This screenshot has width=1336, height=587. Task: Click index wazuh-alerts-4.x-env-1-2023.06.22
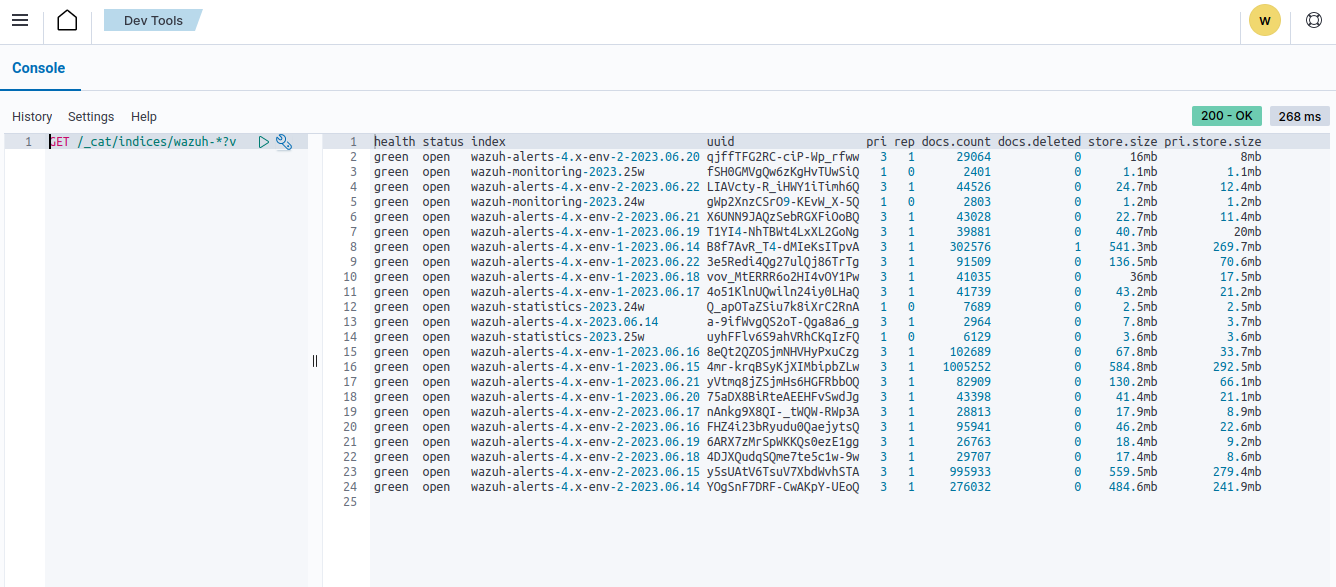pos(585,262)
